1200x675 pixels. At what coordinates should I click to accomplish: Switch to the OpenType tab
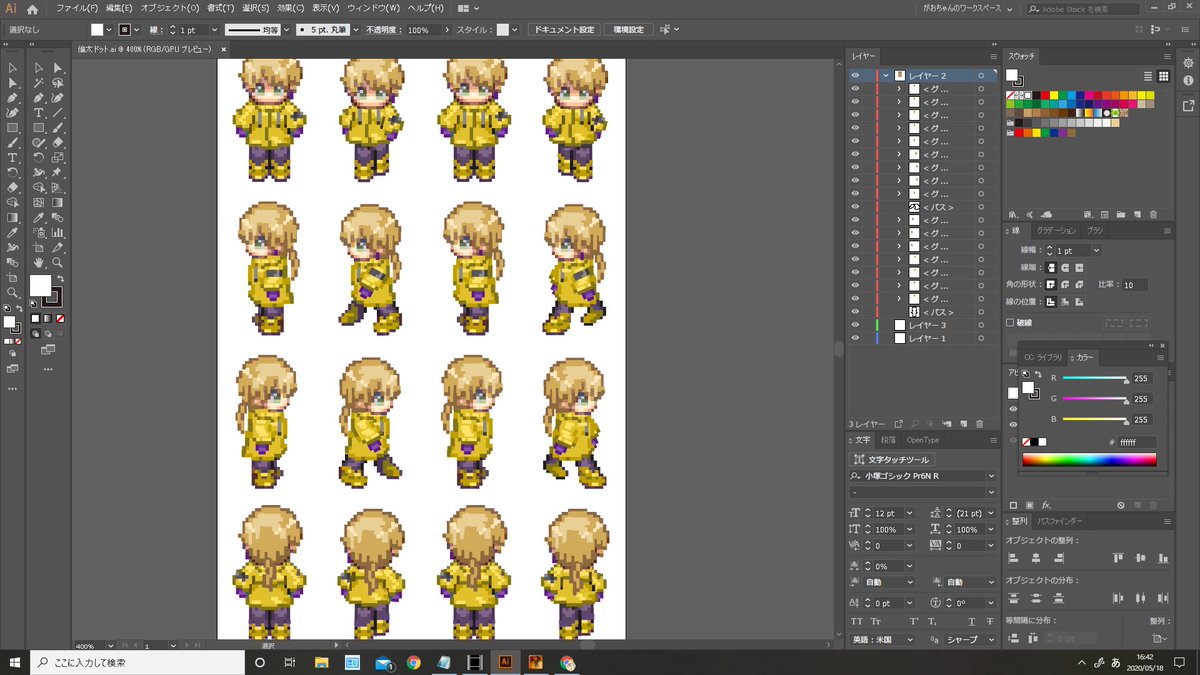pos(922,440)
